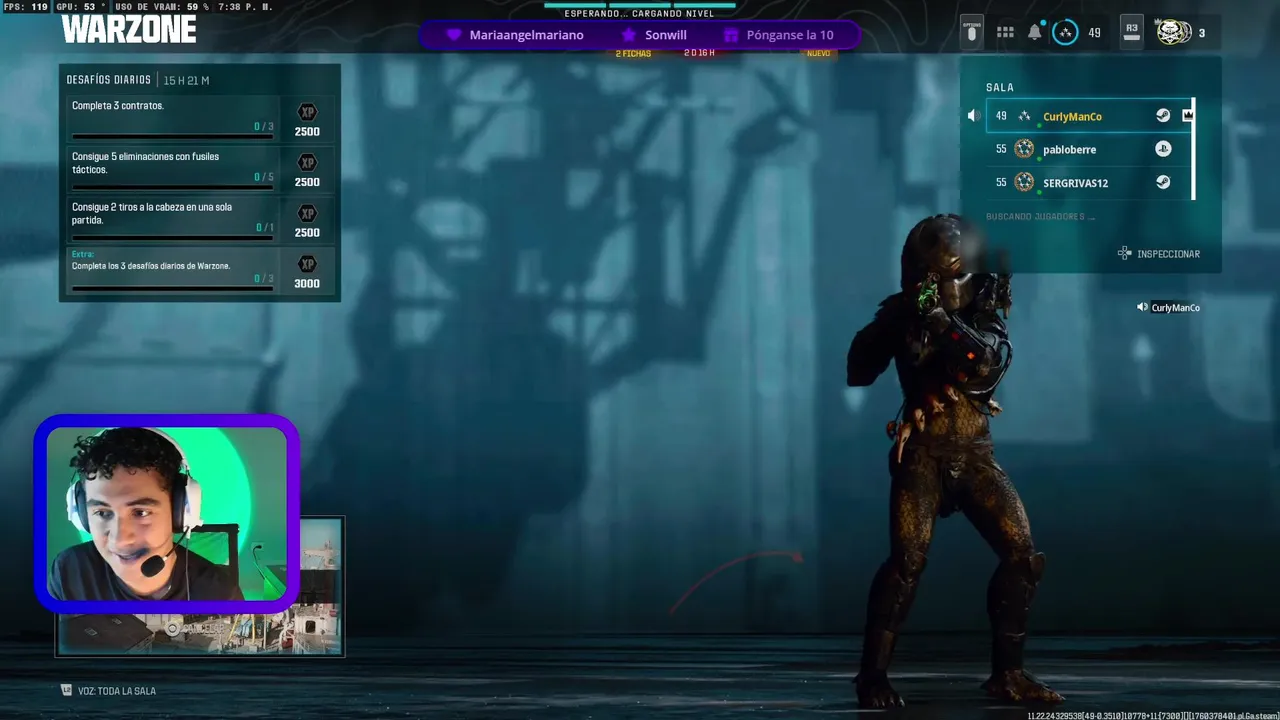The height and width of the screenshot is (720, 1280).
Task: Click pabloberre's prestige rank emblem
Action: 1024,149
